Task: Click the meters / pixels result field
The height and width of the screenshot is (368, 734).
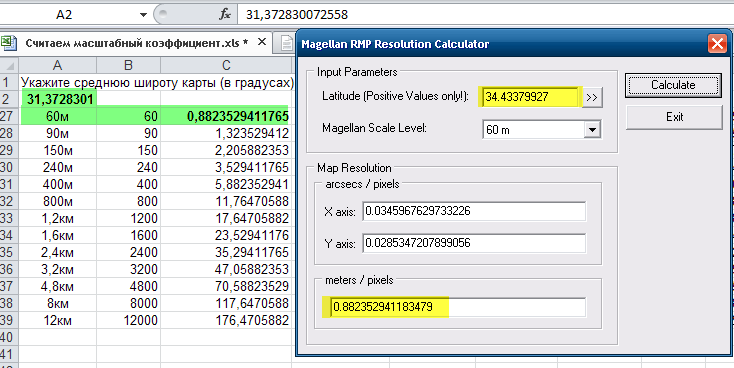Action: [458, 307]
